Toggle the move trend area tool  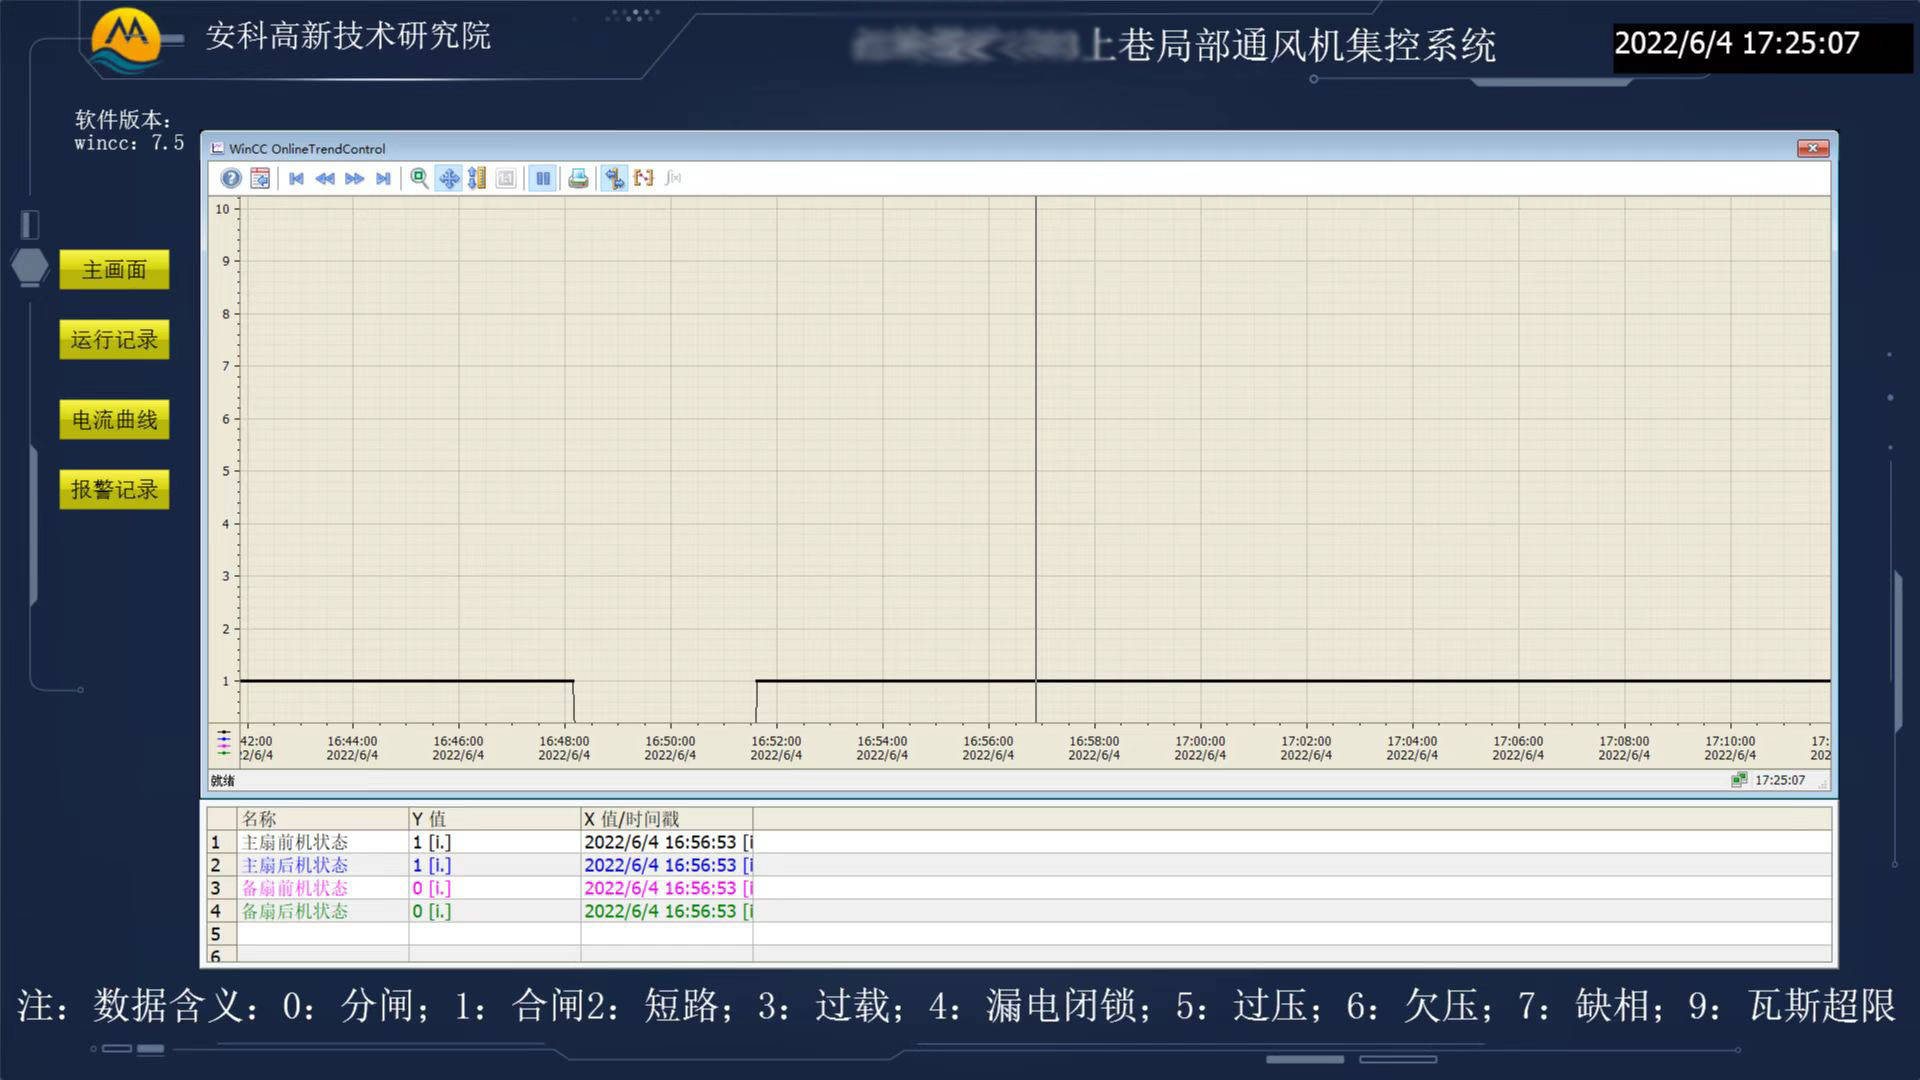[x=449, y=178]
